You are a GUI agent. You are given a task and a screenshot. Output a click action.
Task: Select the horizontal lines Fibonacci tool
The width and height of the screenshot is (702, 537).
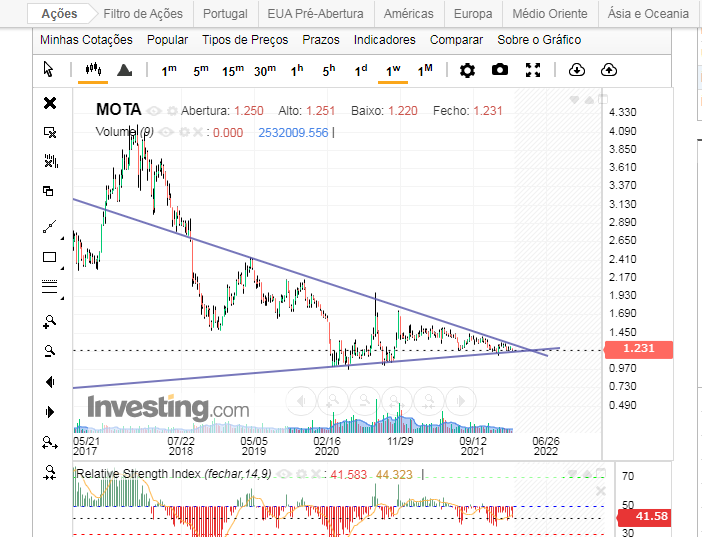[x=49, y=287]
